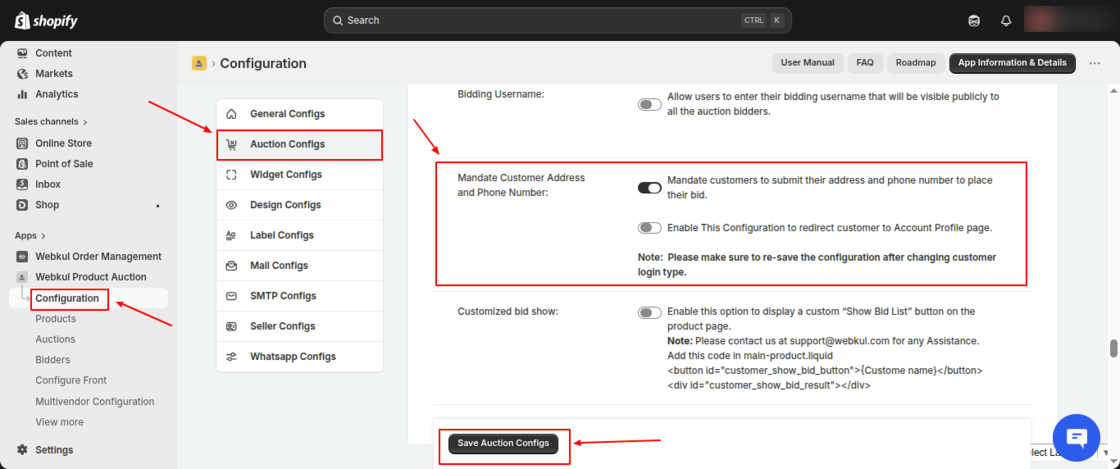The image size is (1120, 469).
Task: Open Configure Front in sidebar
Action: (71, 380)
